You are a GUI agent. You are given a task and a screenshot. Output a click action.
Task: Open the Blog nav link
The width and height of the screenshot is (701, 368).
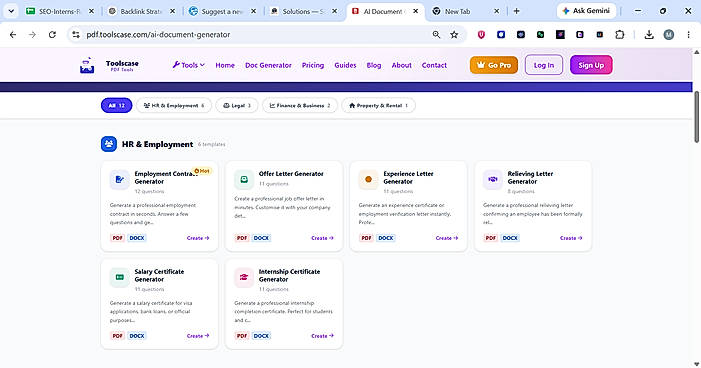pos(374,65)
